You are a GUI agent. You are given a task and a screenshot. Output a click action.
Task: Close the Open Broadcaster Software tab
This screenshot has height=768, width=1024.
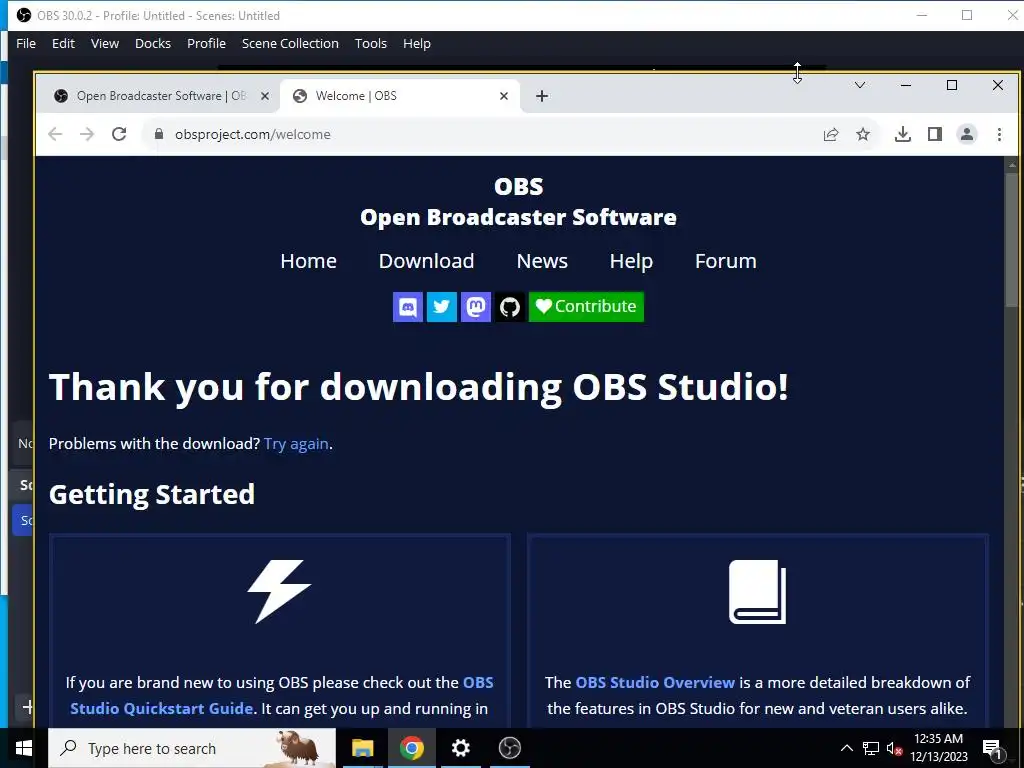[x=264, y=96]
